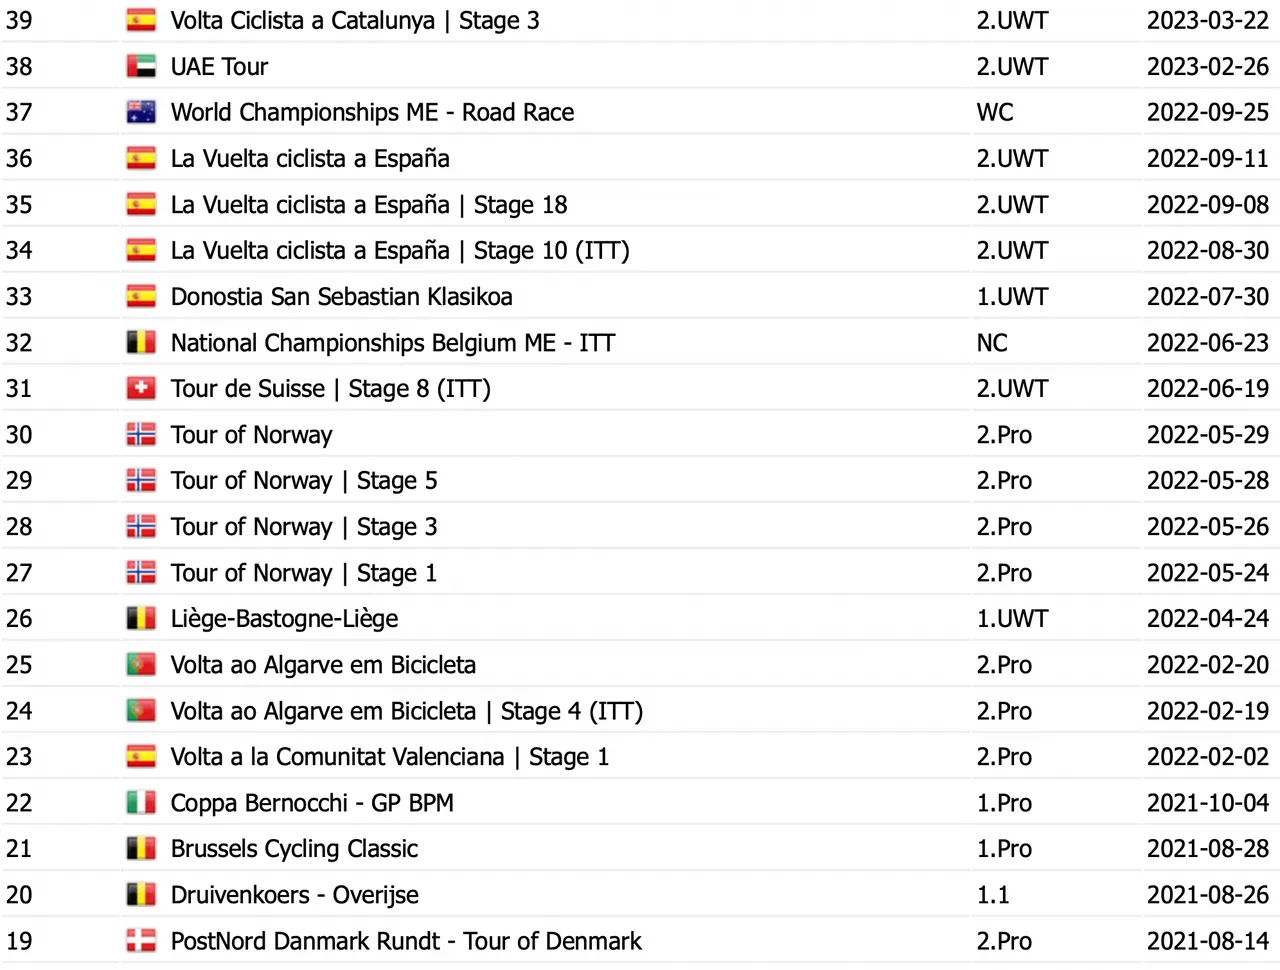1280x970 pixels.
Task: Click the Swiss flag beside Tour de Suisse
Action: [x=141, y=389]
